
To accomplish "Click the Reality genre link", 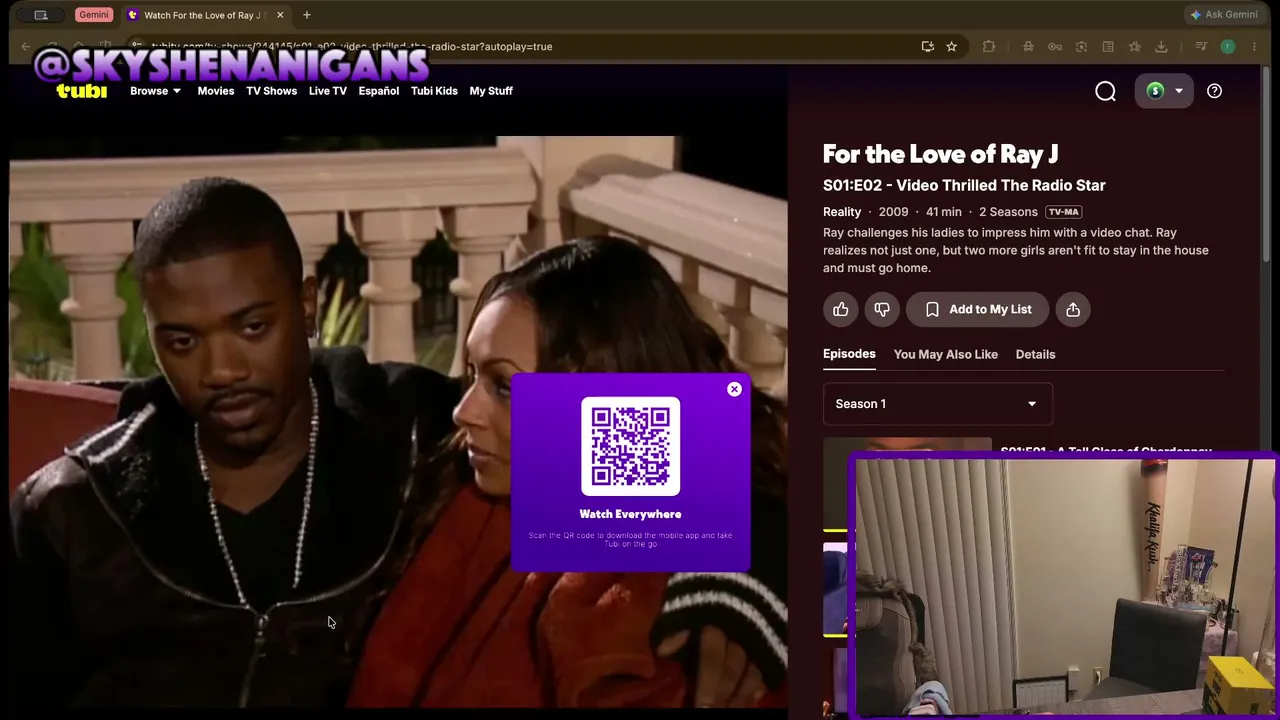I will 842,212.
